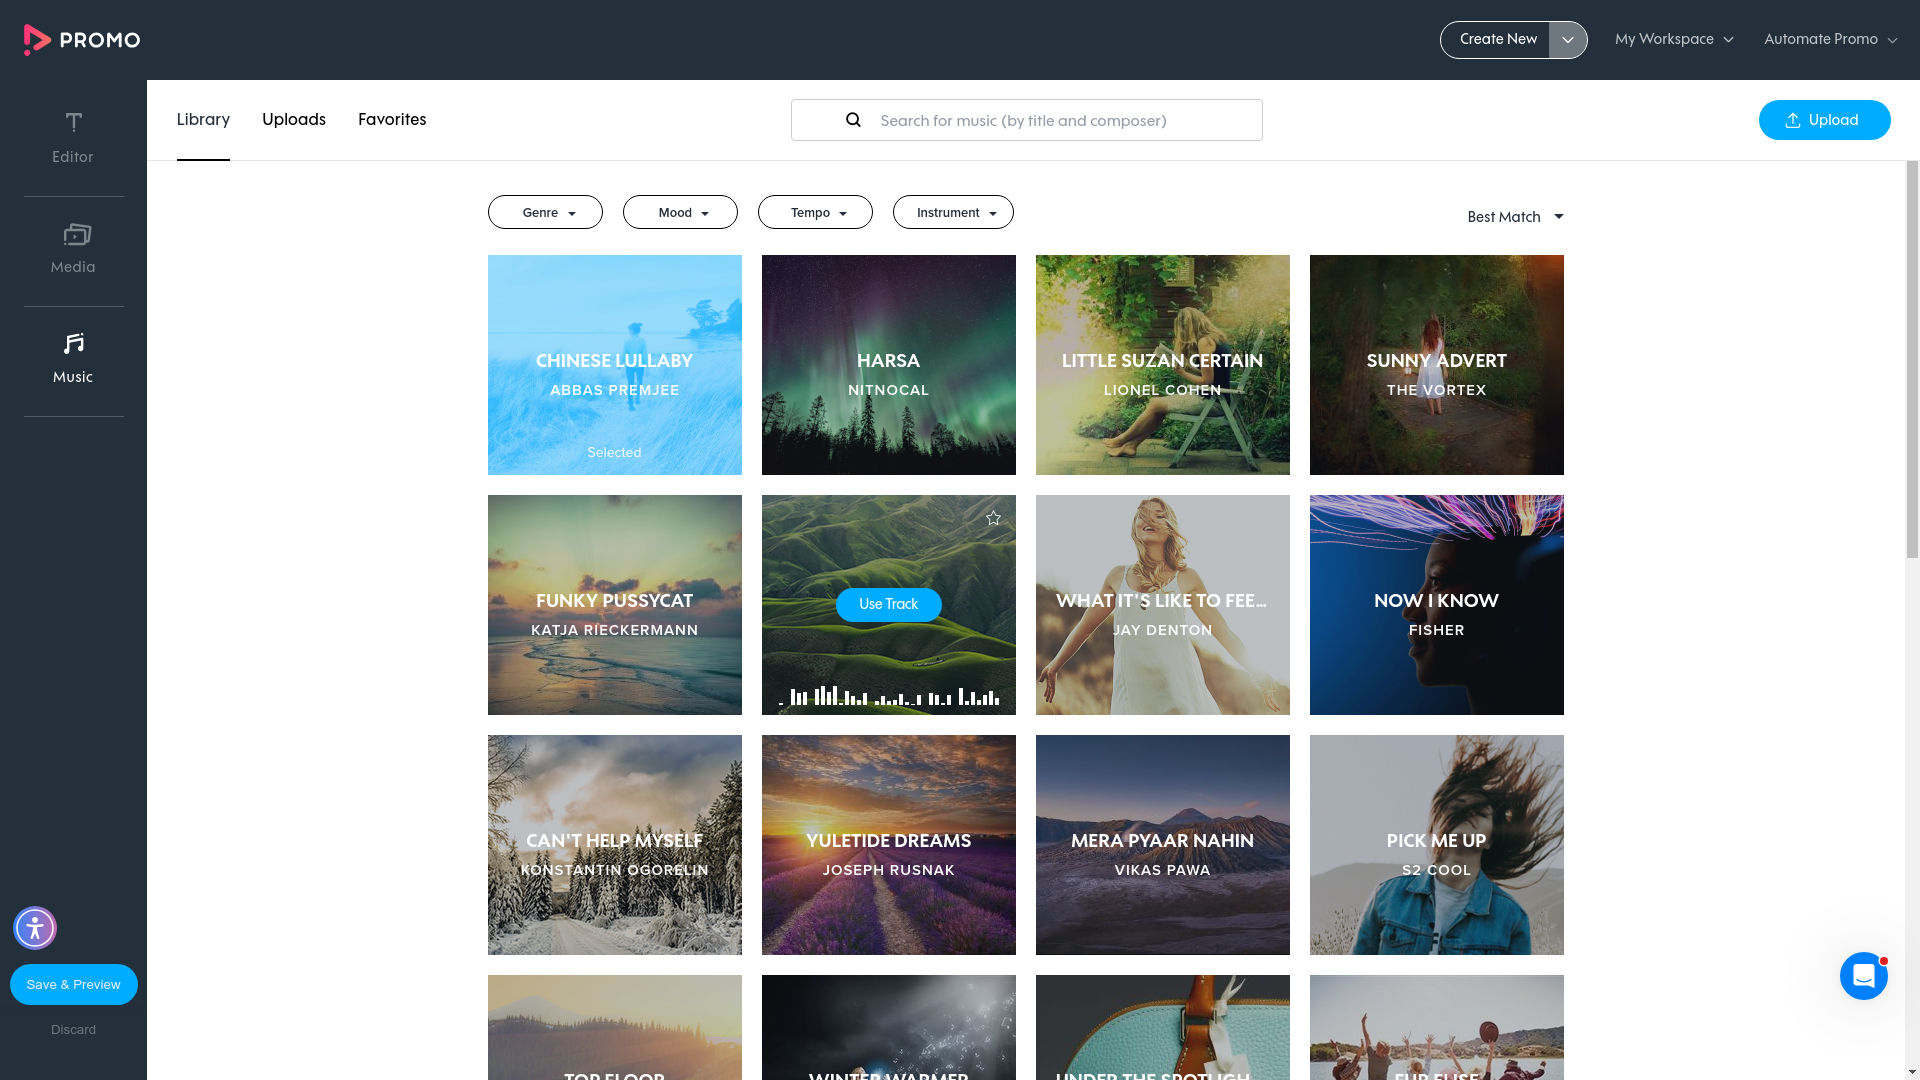Select the Little Suzan Certain track
Screen dimensions: 1920x1080
coord(1163,365)
